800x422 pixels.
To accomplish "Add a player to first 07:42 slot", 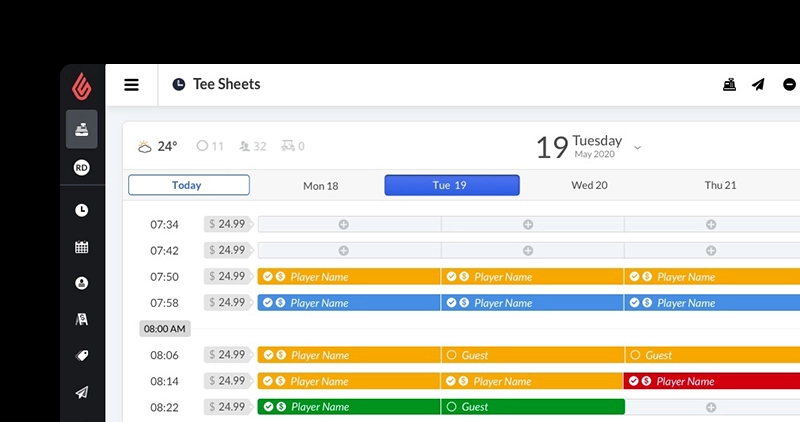I will (344, 251).
